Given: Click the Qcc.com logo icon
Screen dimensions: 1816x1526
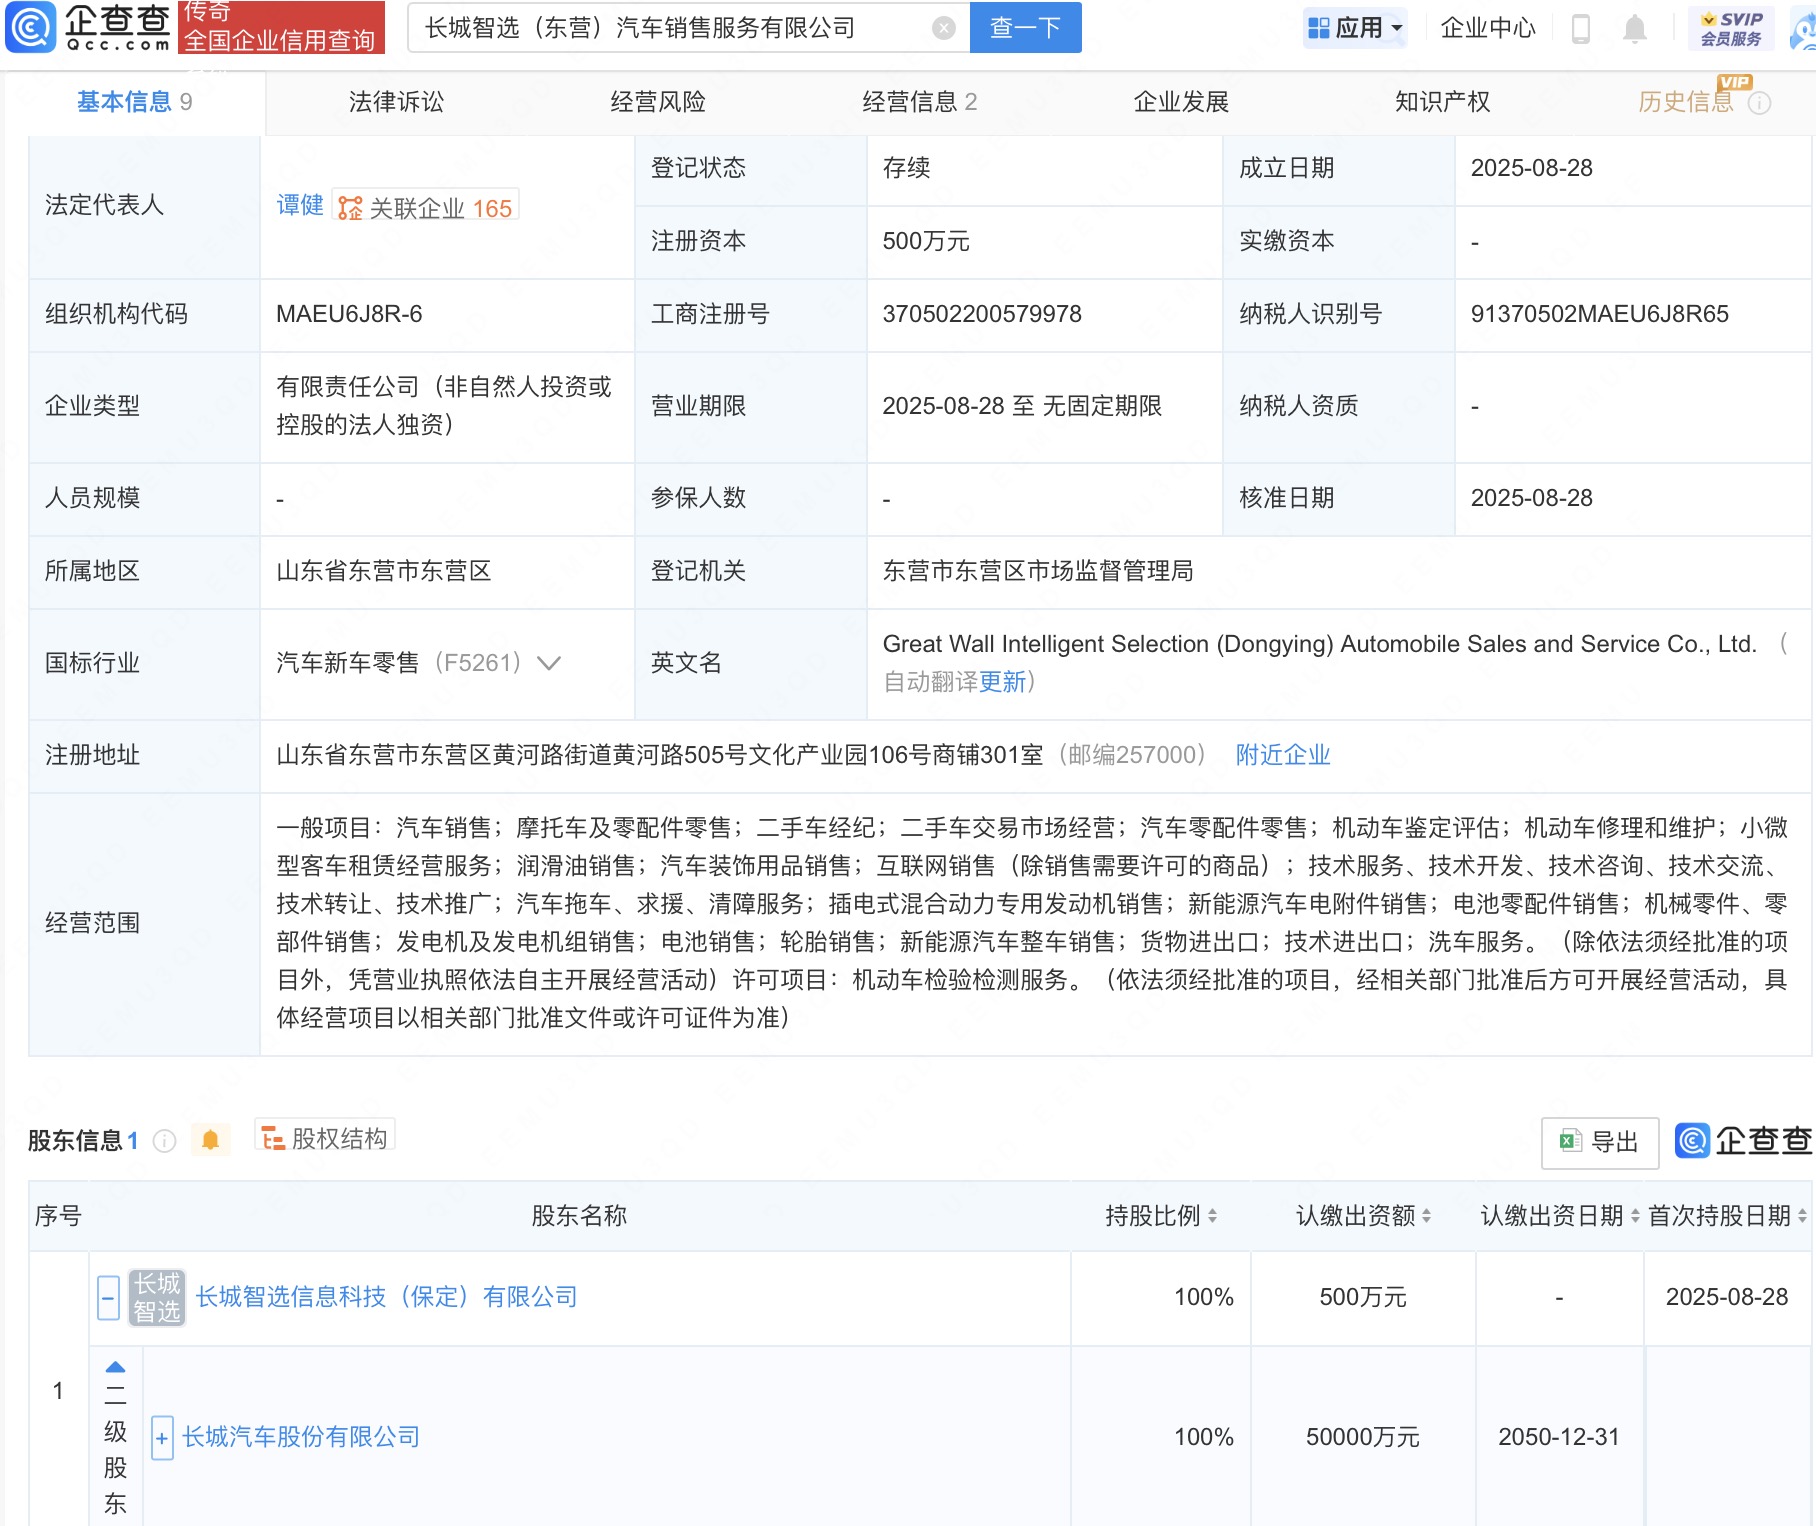Looking at the screenshot, I should point(30,27).
